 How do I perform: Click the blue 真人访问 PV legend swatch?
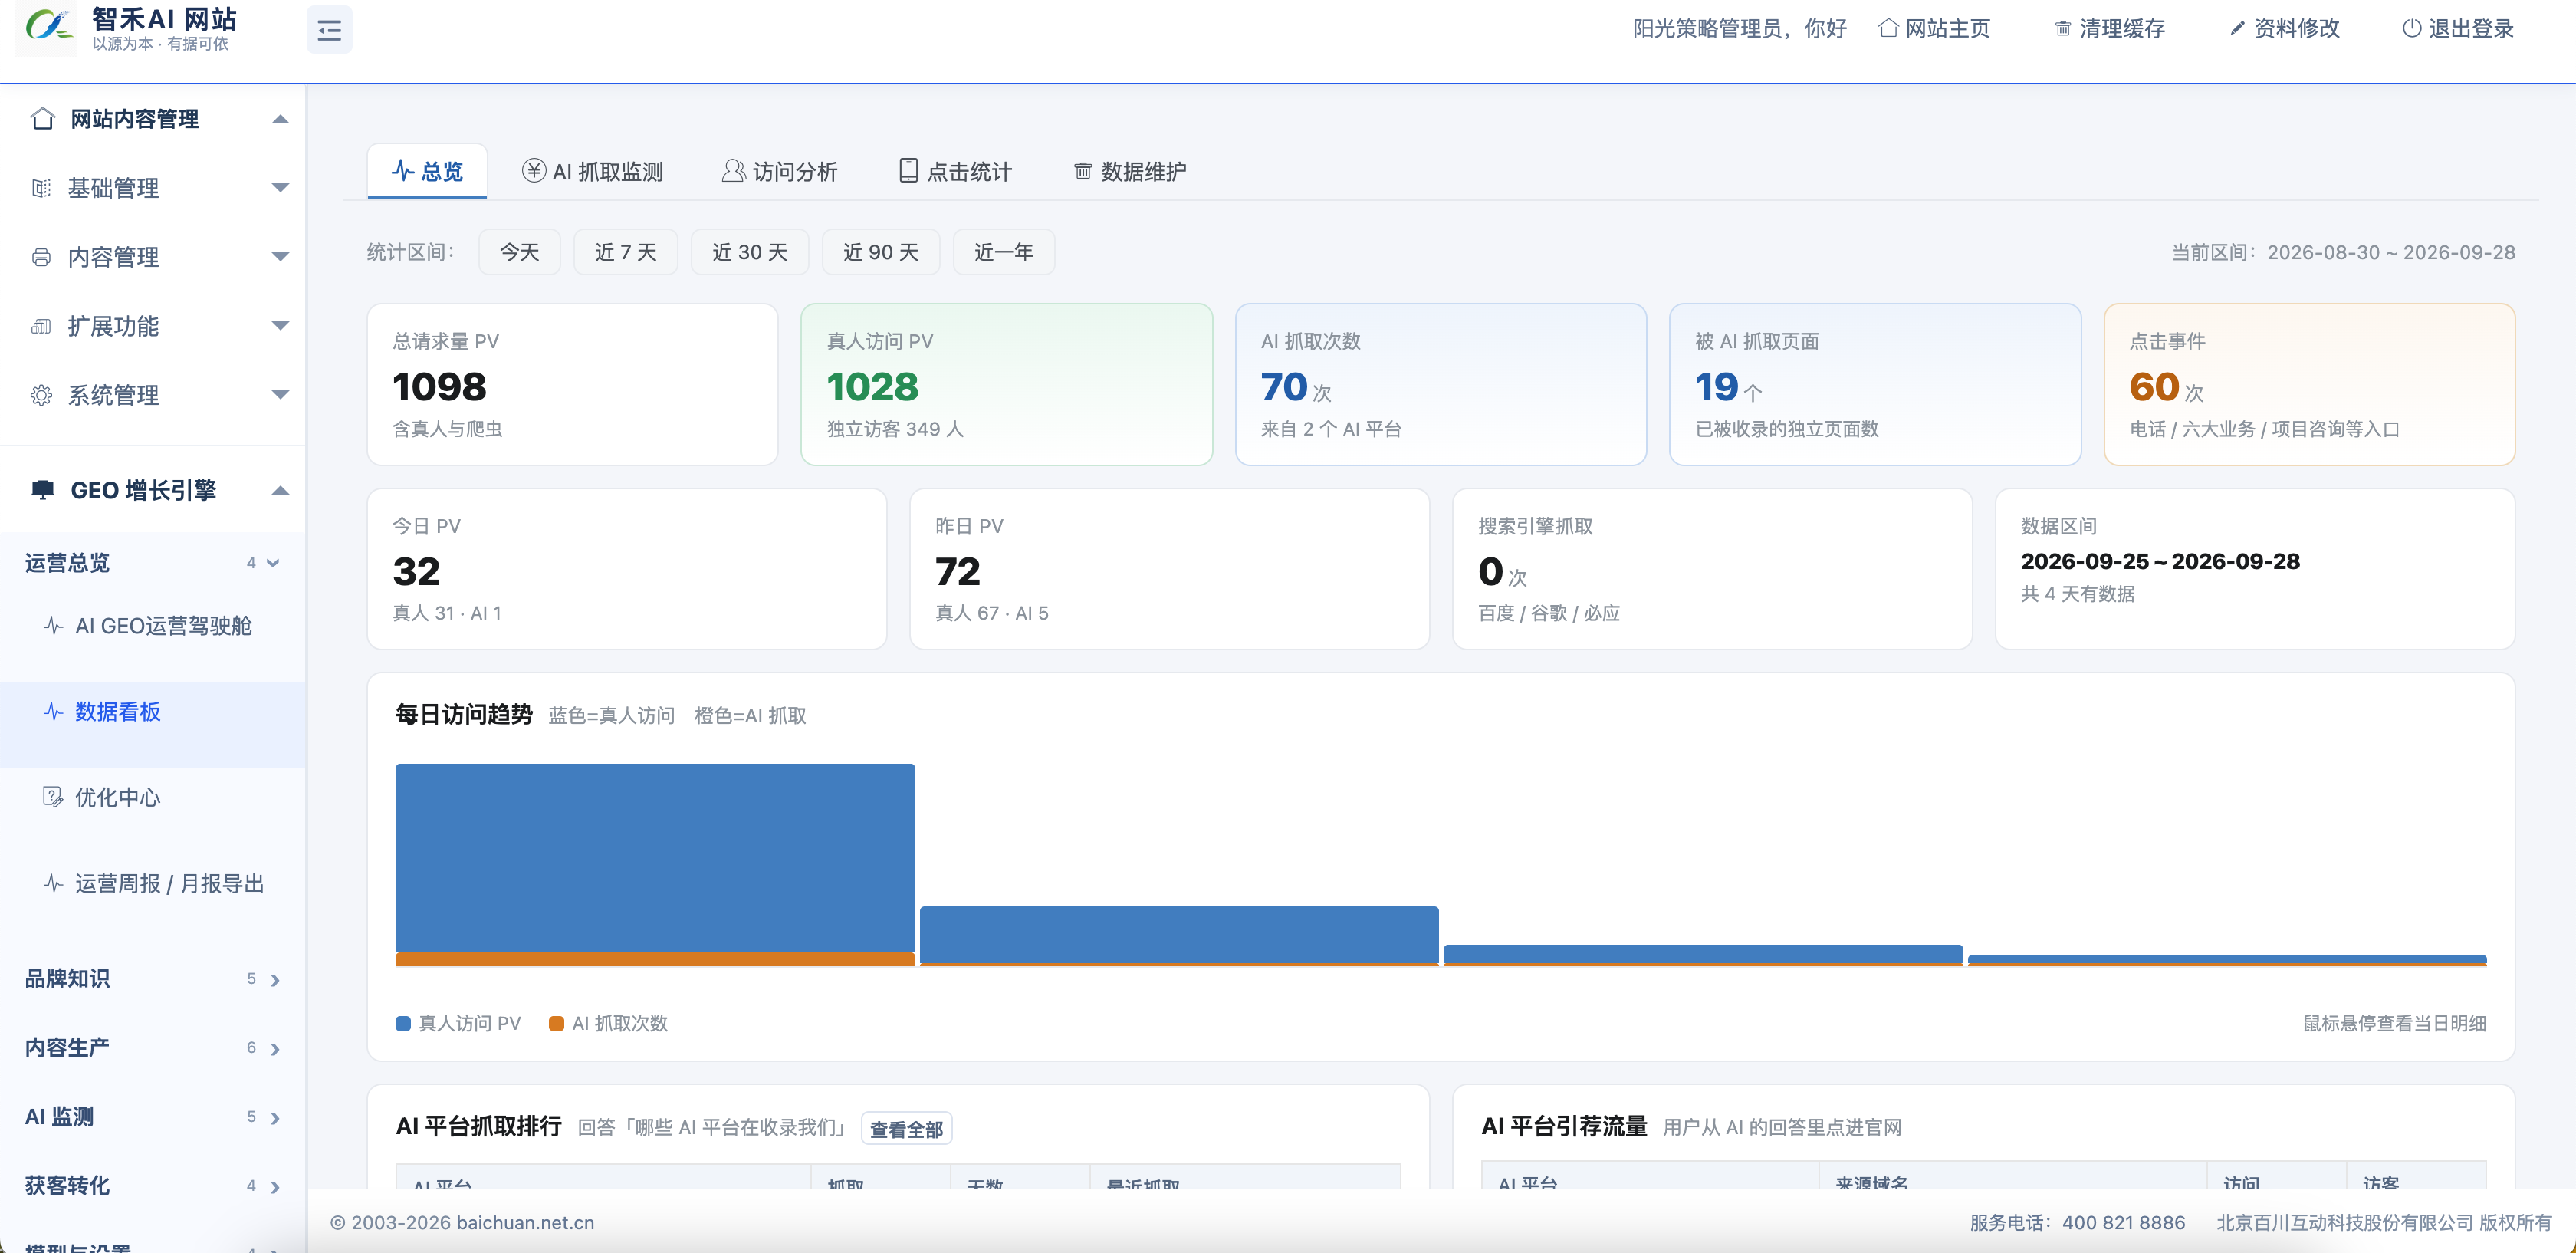point(403,1023)
